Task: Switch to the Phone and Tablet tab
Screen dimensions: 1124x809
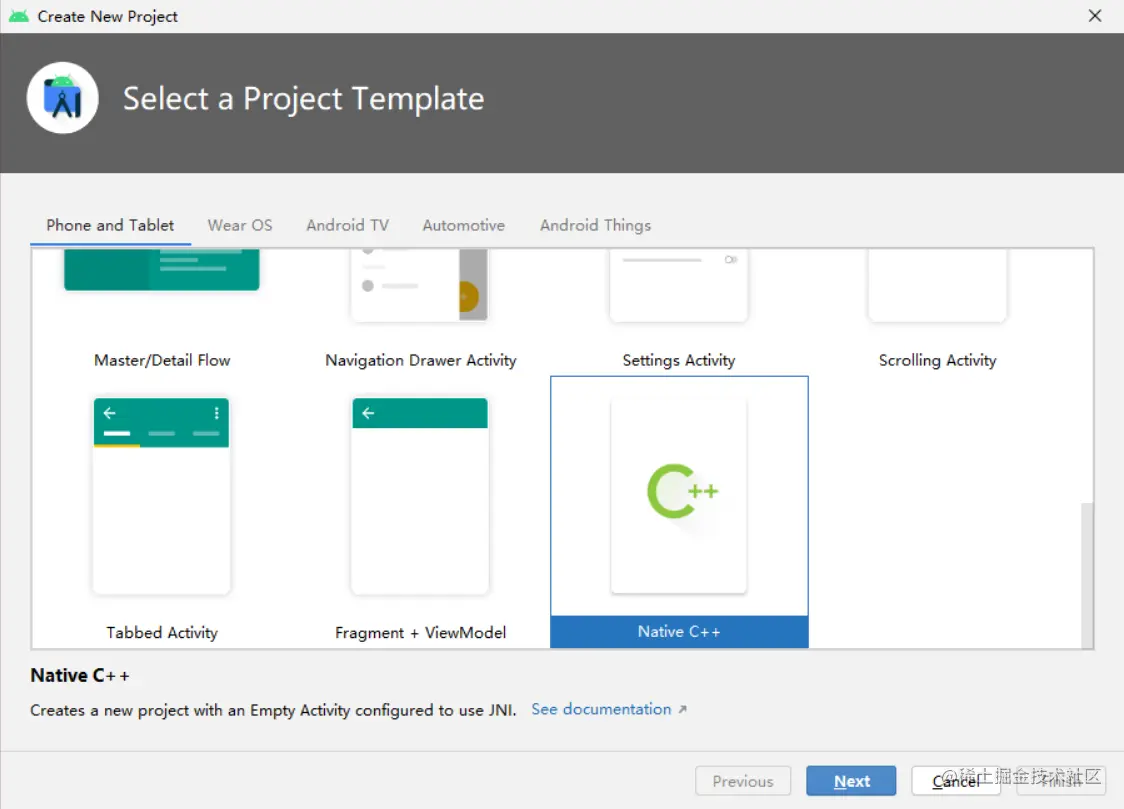Action: (x=110, y=225)
